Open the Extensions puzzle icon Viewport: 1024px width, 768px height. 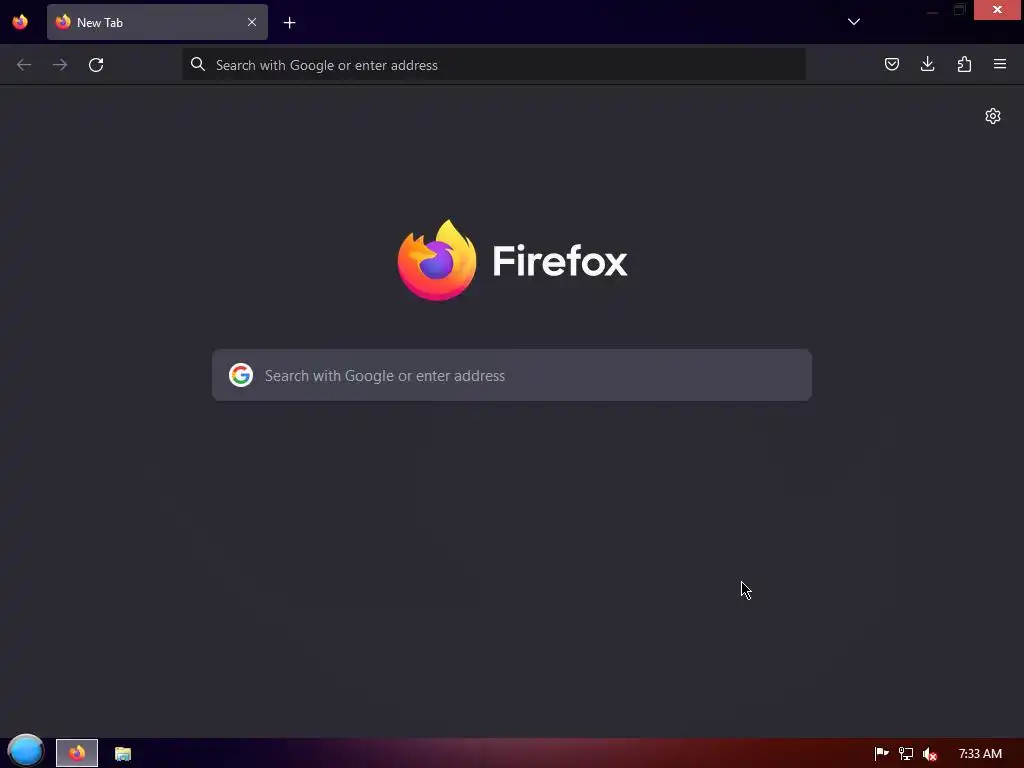coord(964,64)
